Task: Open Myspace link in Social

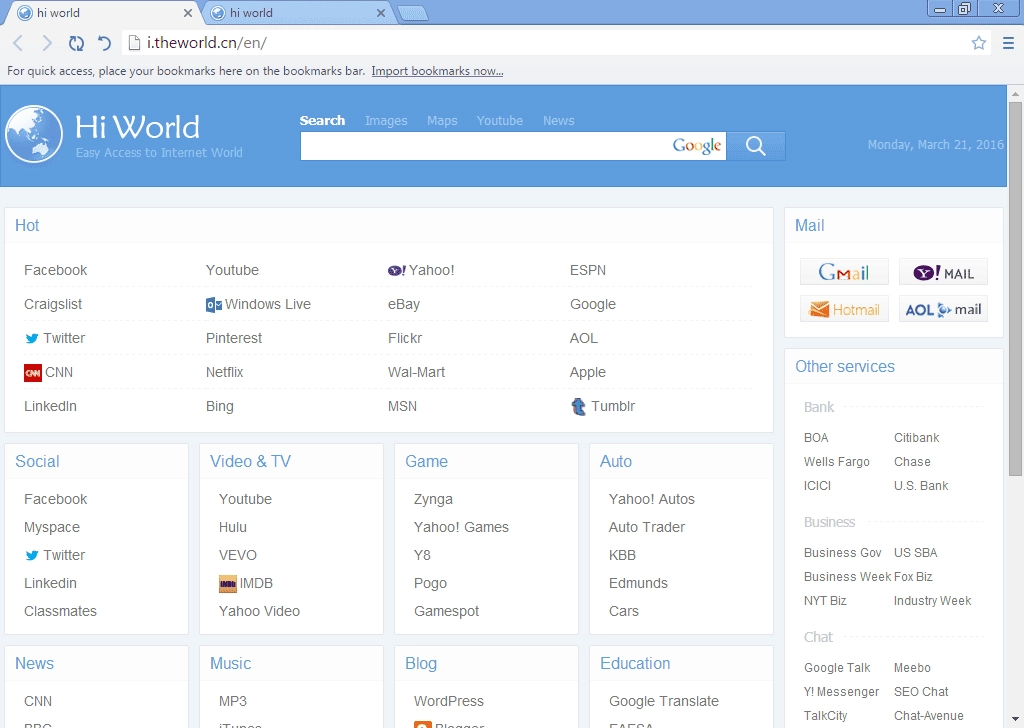Action: (52, 527)
